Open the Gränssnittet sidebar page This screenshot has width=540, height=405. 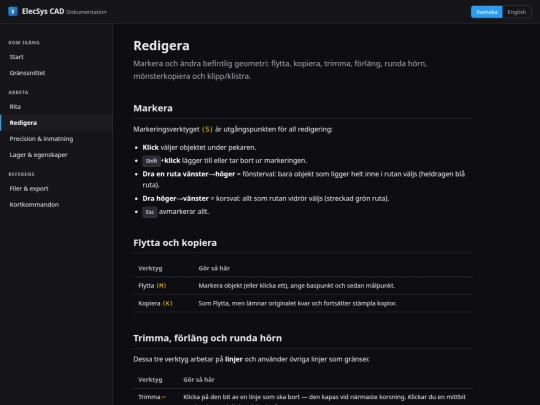(x=56, y=73)
